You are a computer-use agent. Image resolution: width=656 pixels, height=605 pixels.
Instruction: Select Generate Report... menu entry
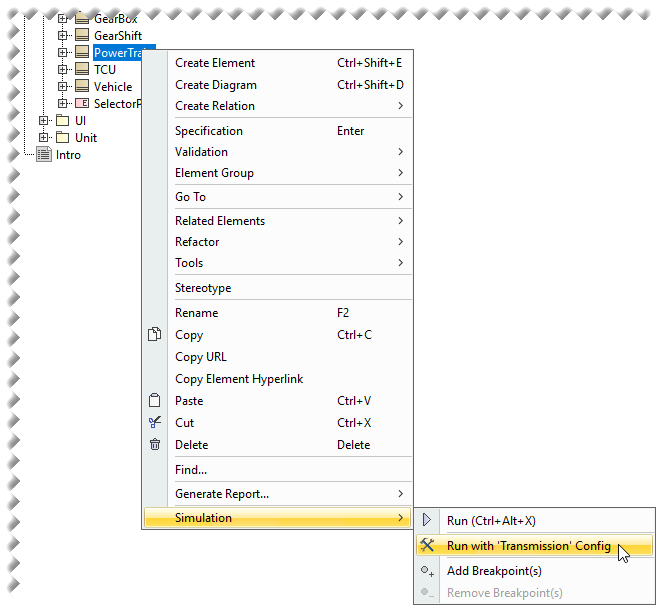pyautogui.click(x=277, y=493)
